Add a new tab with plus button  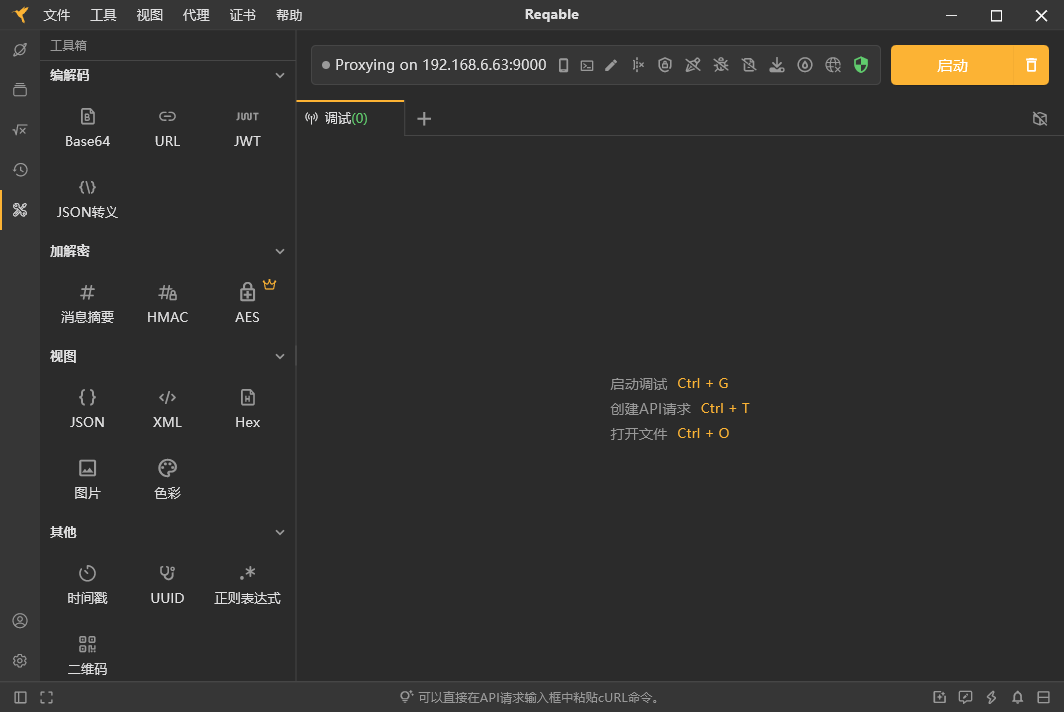pyautogui.click(x=424, y=119)
